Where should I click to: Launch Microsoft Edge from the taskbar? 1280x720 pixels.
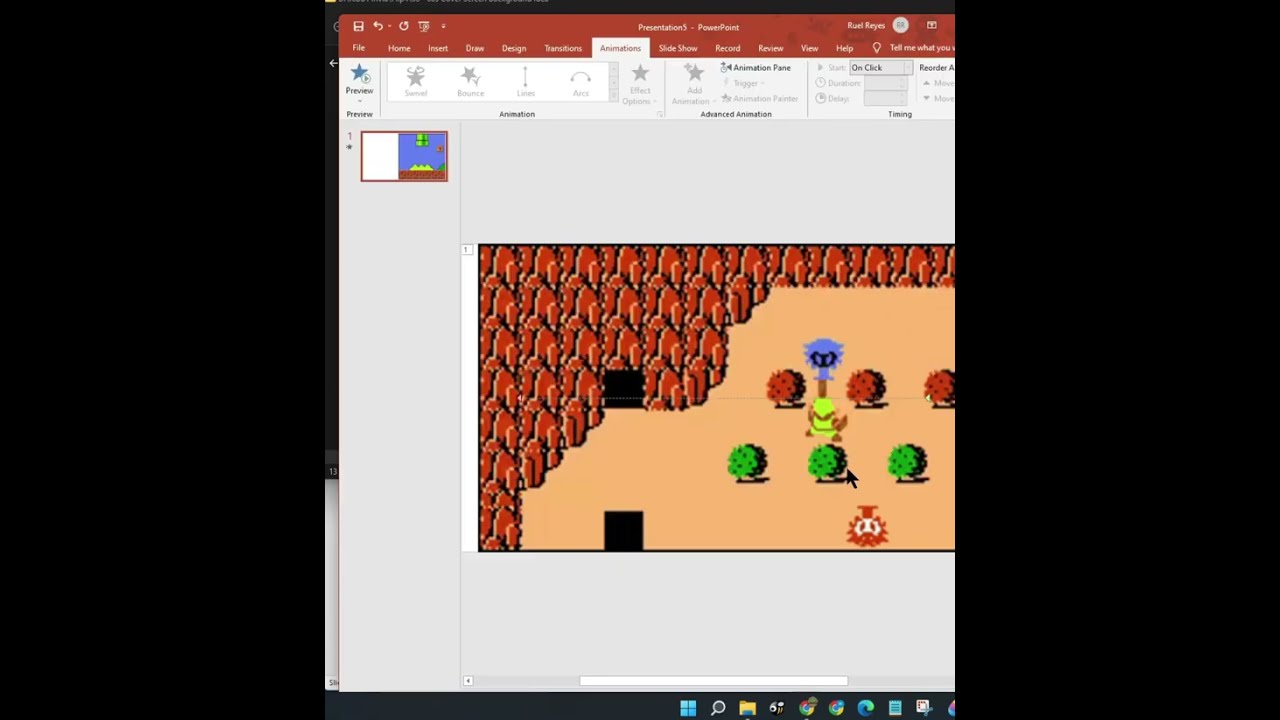coord(866,708)
